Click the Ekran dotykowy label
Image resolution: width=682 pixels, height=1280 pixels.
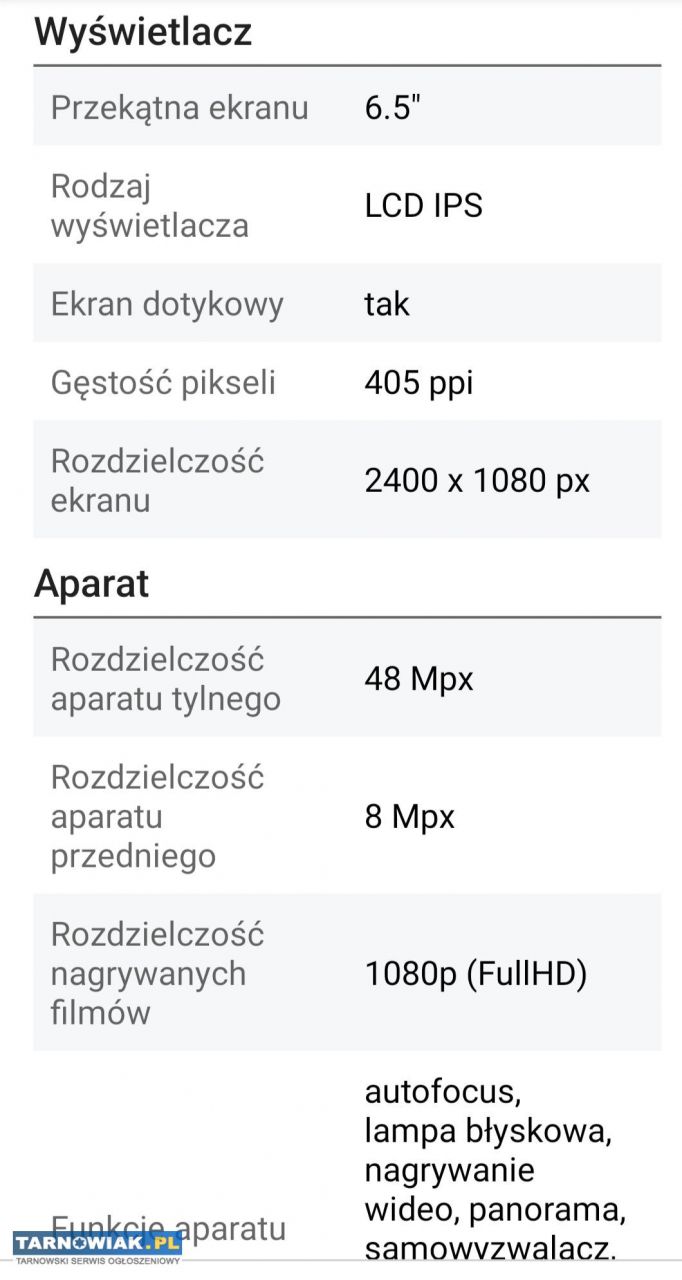tap(167, 303)
